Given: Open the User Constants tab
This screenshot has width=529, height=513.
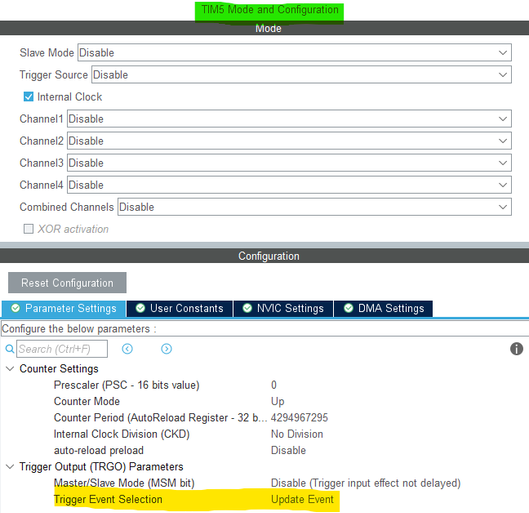Looking at the screenshot, I should 179,308.
